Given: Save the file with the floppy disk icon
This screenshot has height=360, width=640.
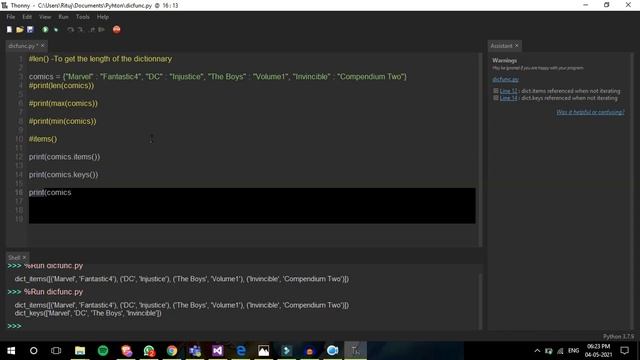Looking at the screenshot, I should point(30,29).
